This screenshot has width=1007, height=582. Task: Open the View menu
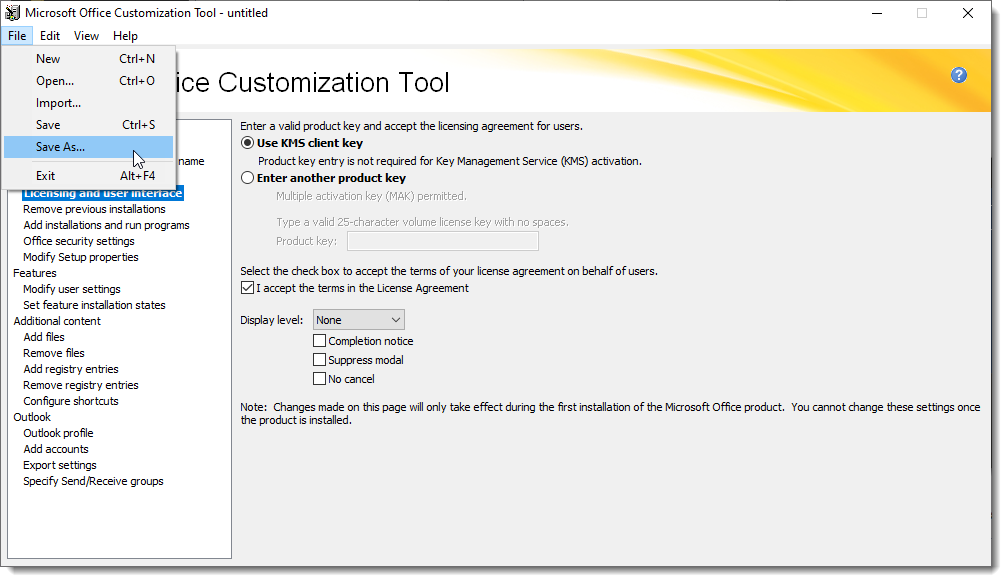86,36
